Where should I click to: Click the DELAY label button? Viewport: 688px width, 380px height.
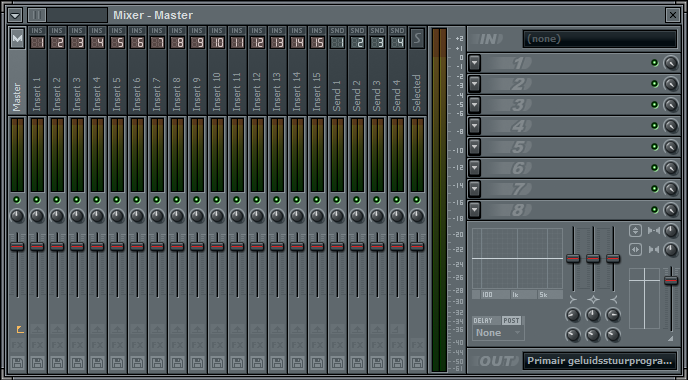(483, 321)
